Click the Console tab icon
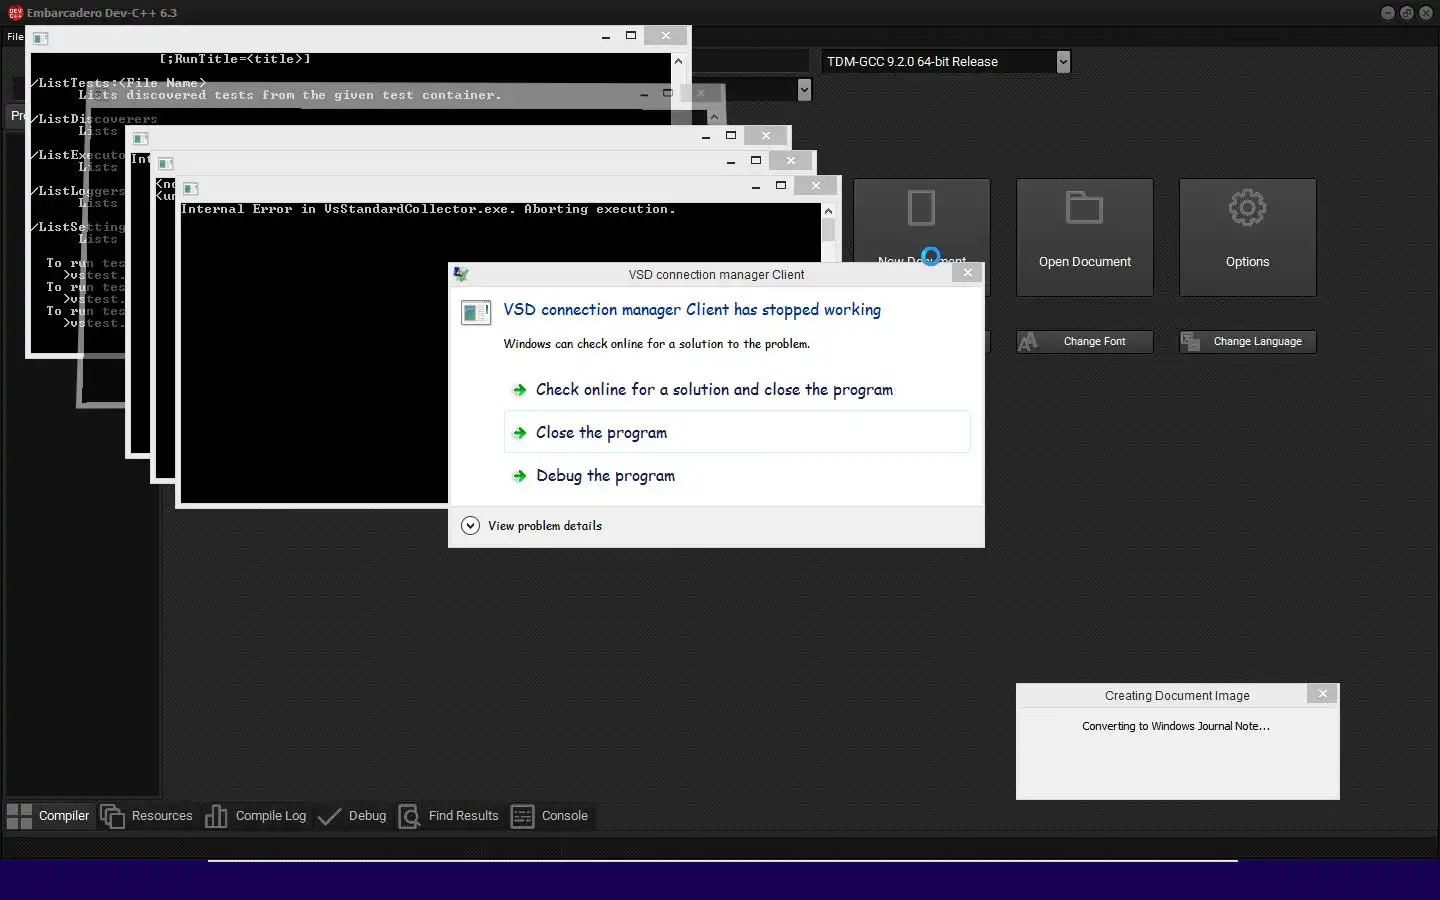 click(x=522, y=817)
